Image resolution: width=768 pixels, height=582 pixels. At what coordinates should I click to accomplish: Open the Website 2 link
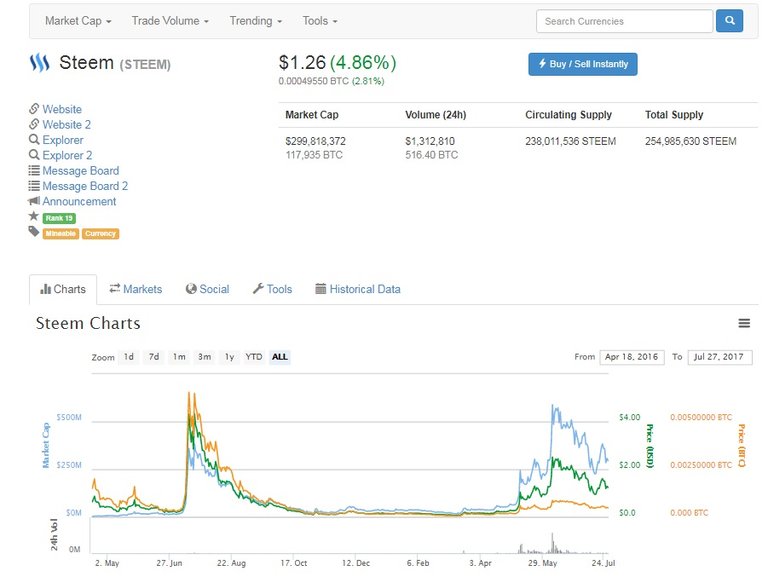pos(66,124)
